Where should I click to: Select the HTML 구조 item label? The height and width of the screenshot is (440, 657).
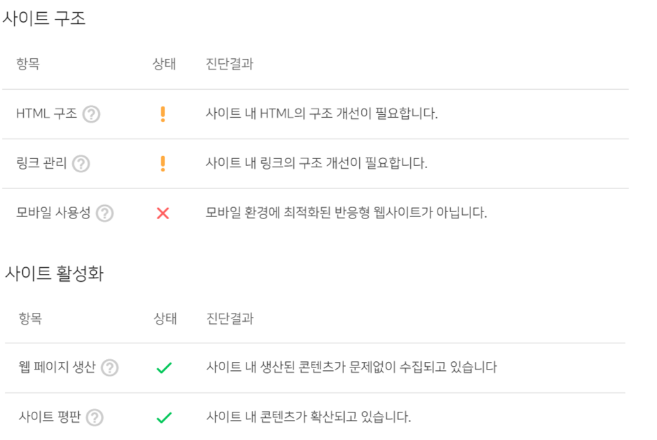(47, 114)
